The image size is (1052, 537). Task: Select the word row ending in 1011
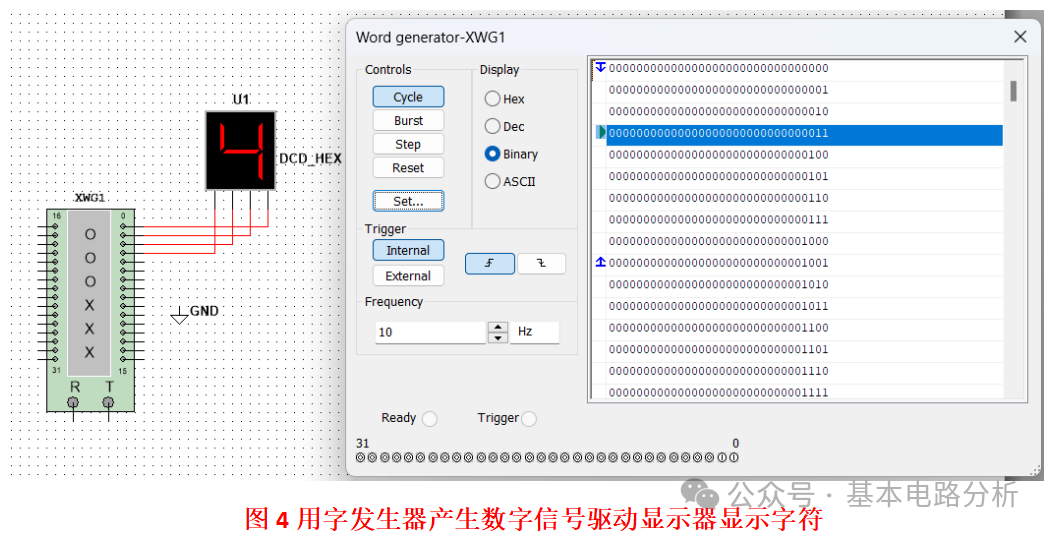point(804,306)
